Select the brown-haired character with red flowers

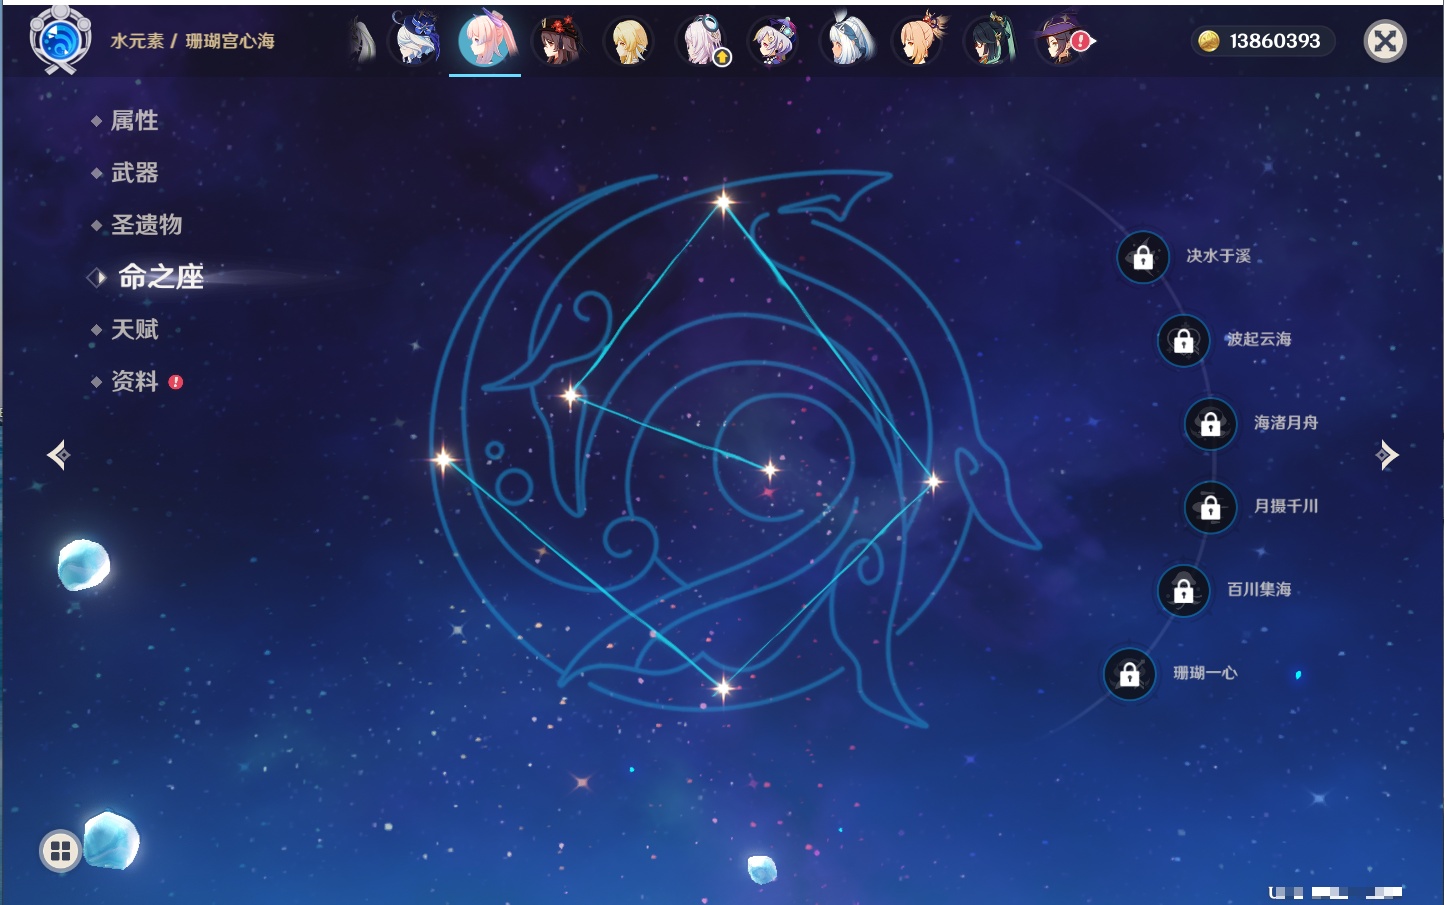pos(556,41)
